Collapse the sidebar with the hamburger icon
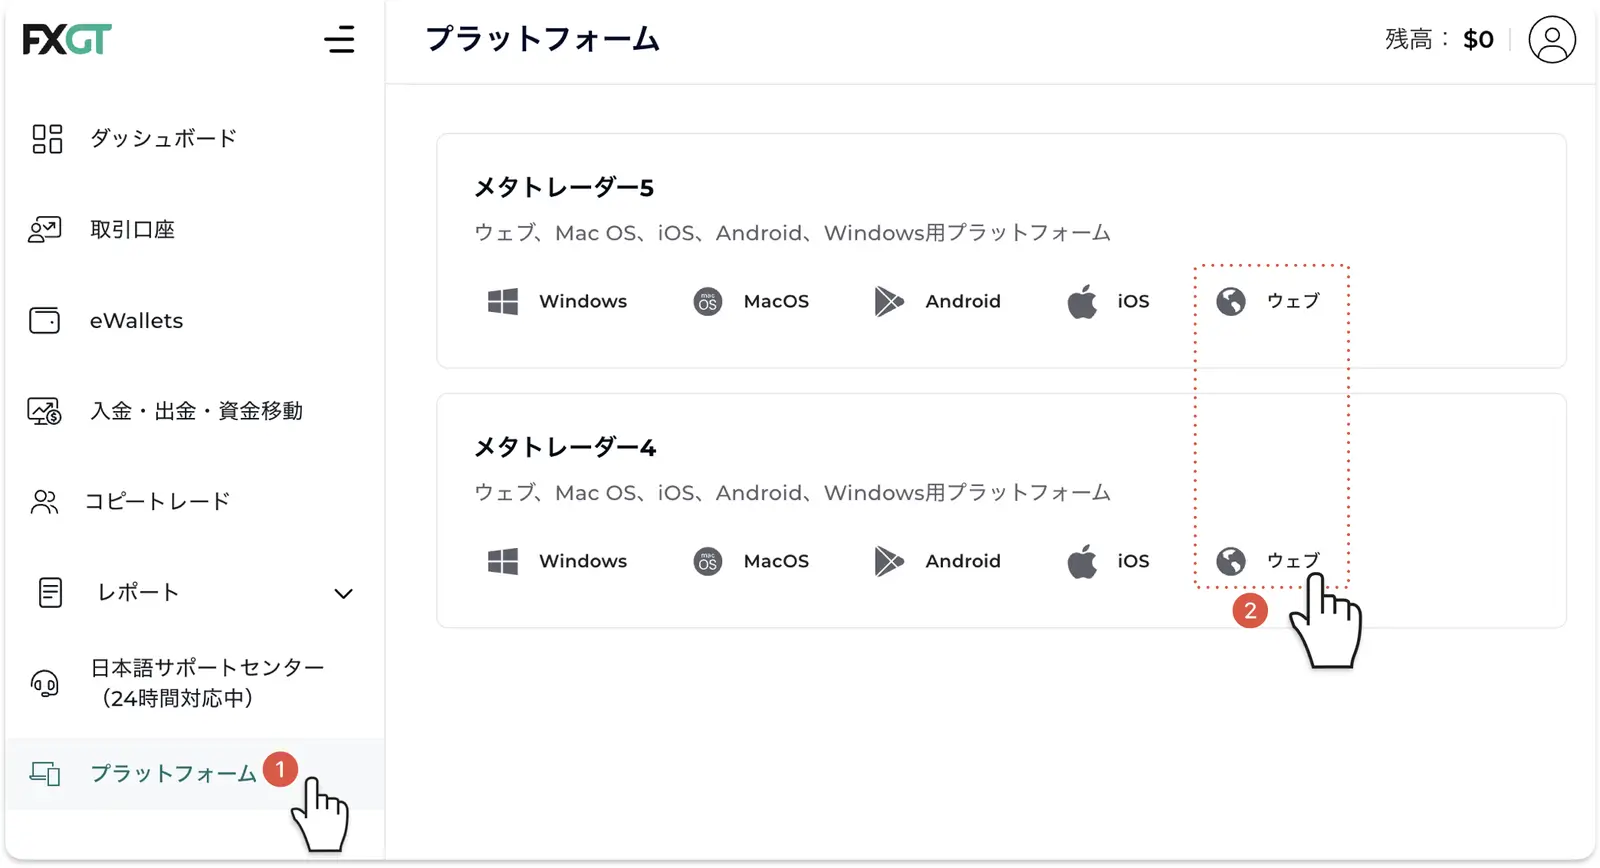The width and height of the screenshot is (1600, 868). click(340, 39)
